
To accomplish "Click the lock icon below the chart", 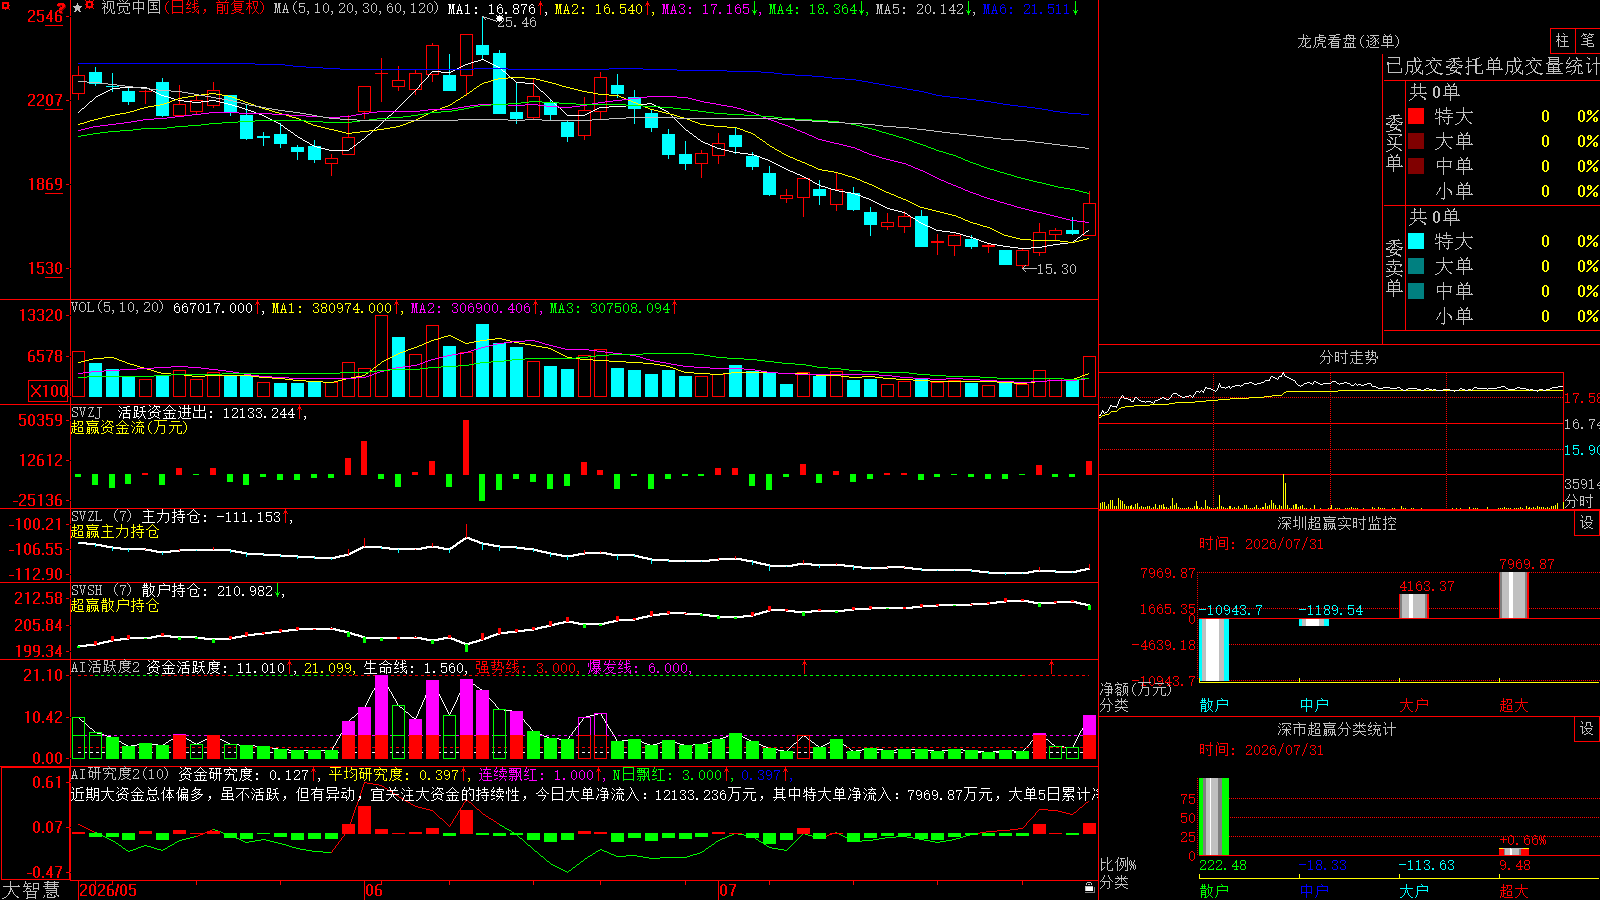I will [1089, 887].
